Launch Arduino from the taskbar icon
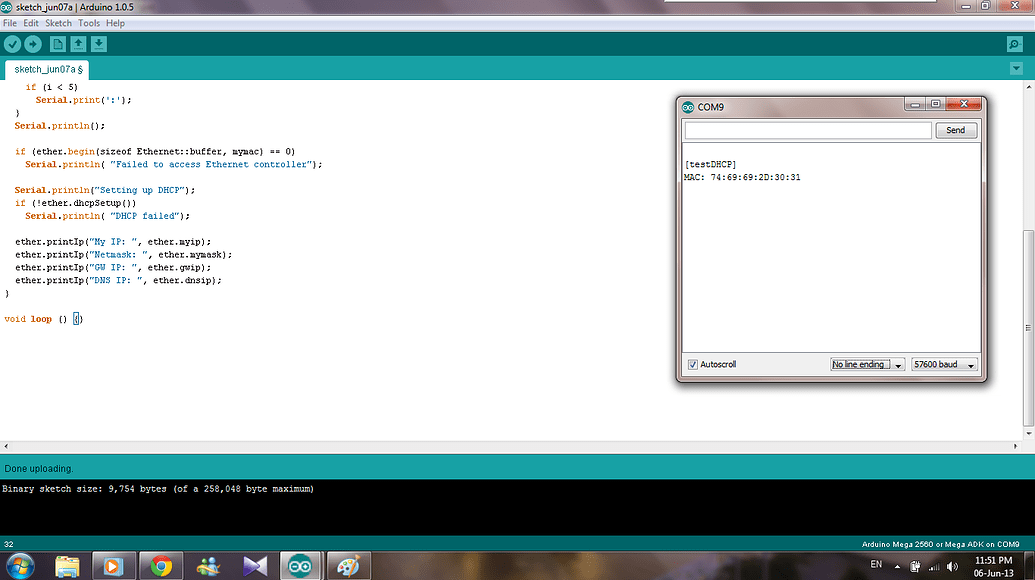Image resolution: width=1035 pixels, height=580 pixels. click(301, 565)
